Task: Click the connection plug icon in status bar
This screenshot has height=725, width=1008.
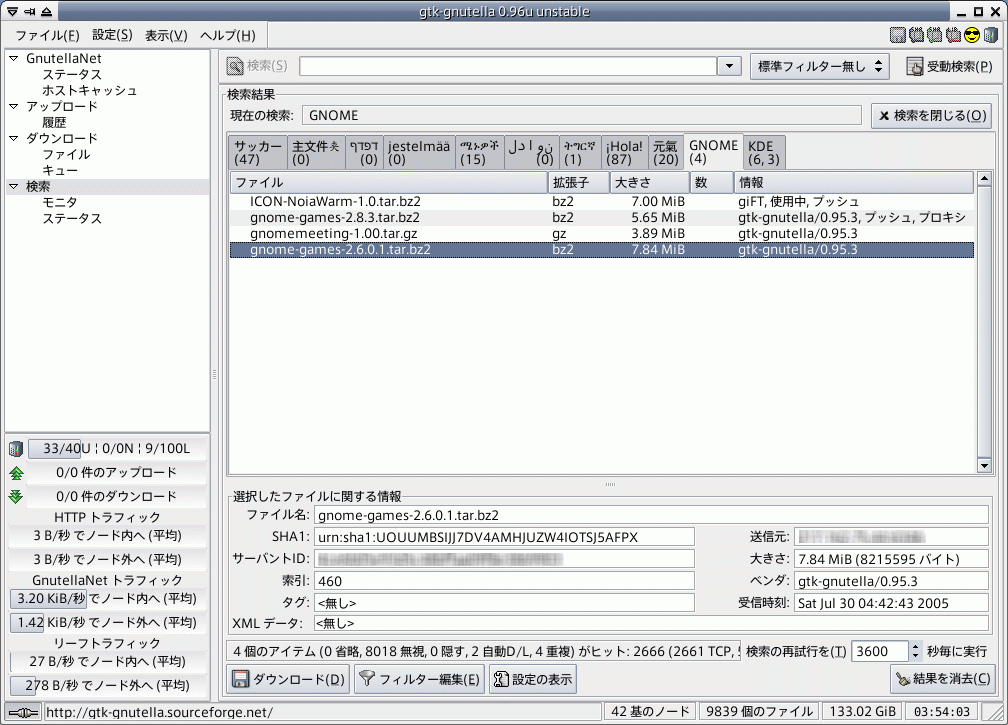Action: tap(22, 712)
